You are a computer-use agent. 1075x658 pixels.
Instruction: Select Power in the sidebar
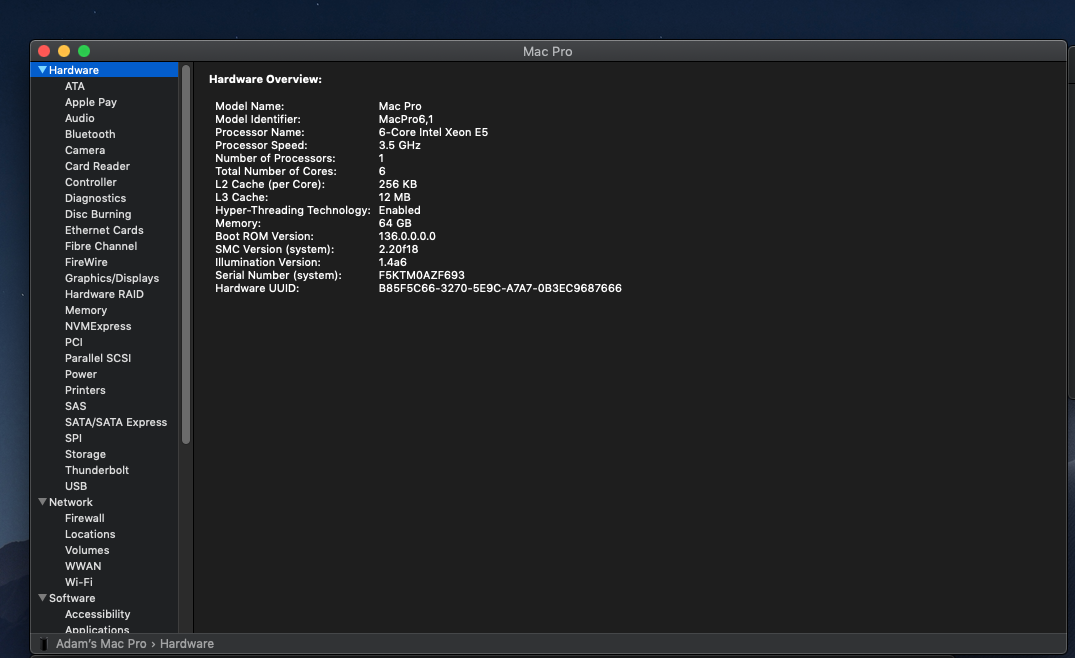[81, 374]
